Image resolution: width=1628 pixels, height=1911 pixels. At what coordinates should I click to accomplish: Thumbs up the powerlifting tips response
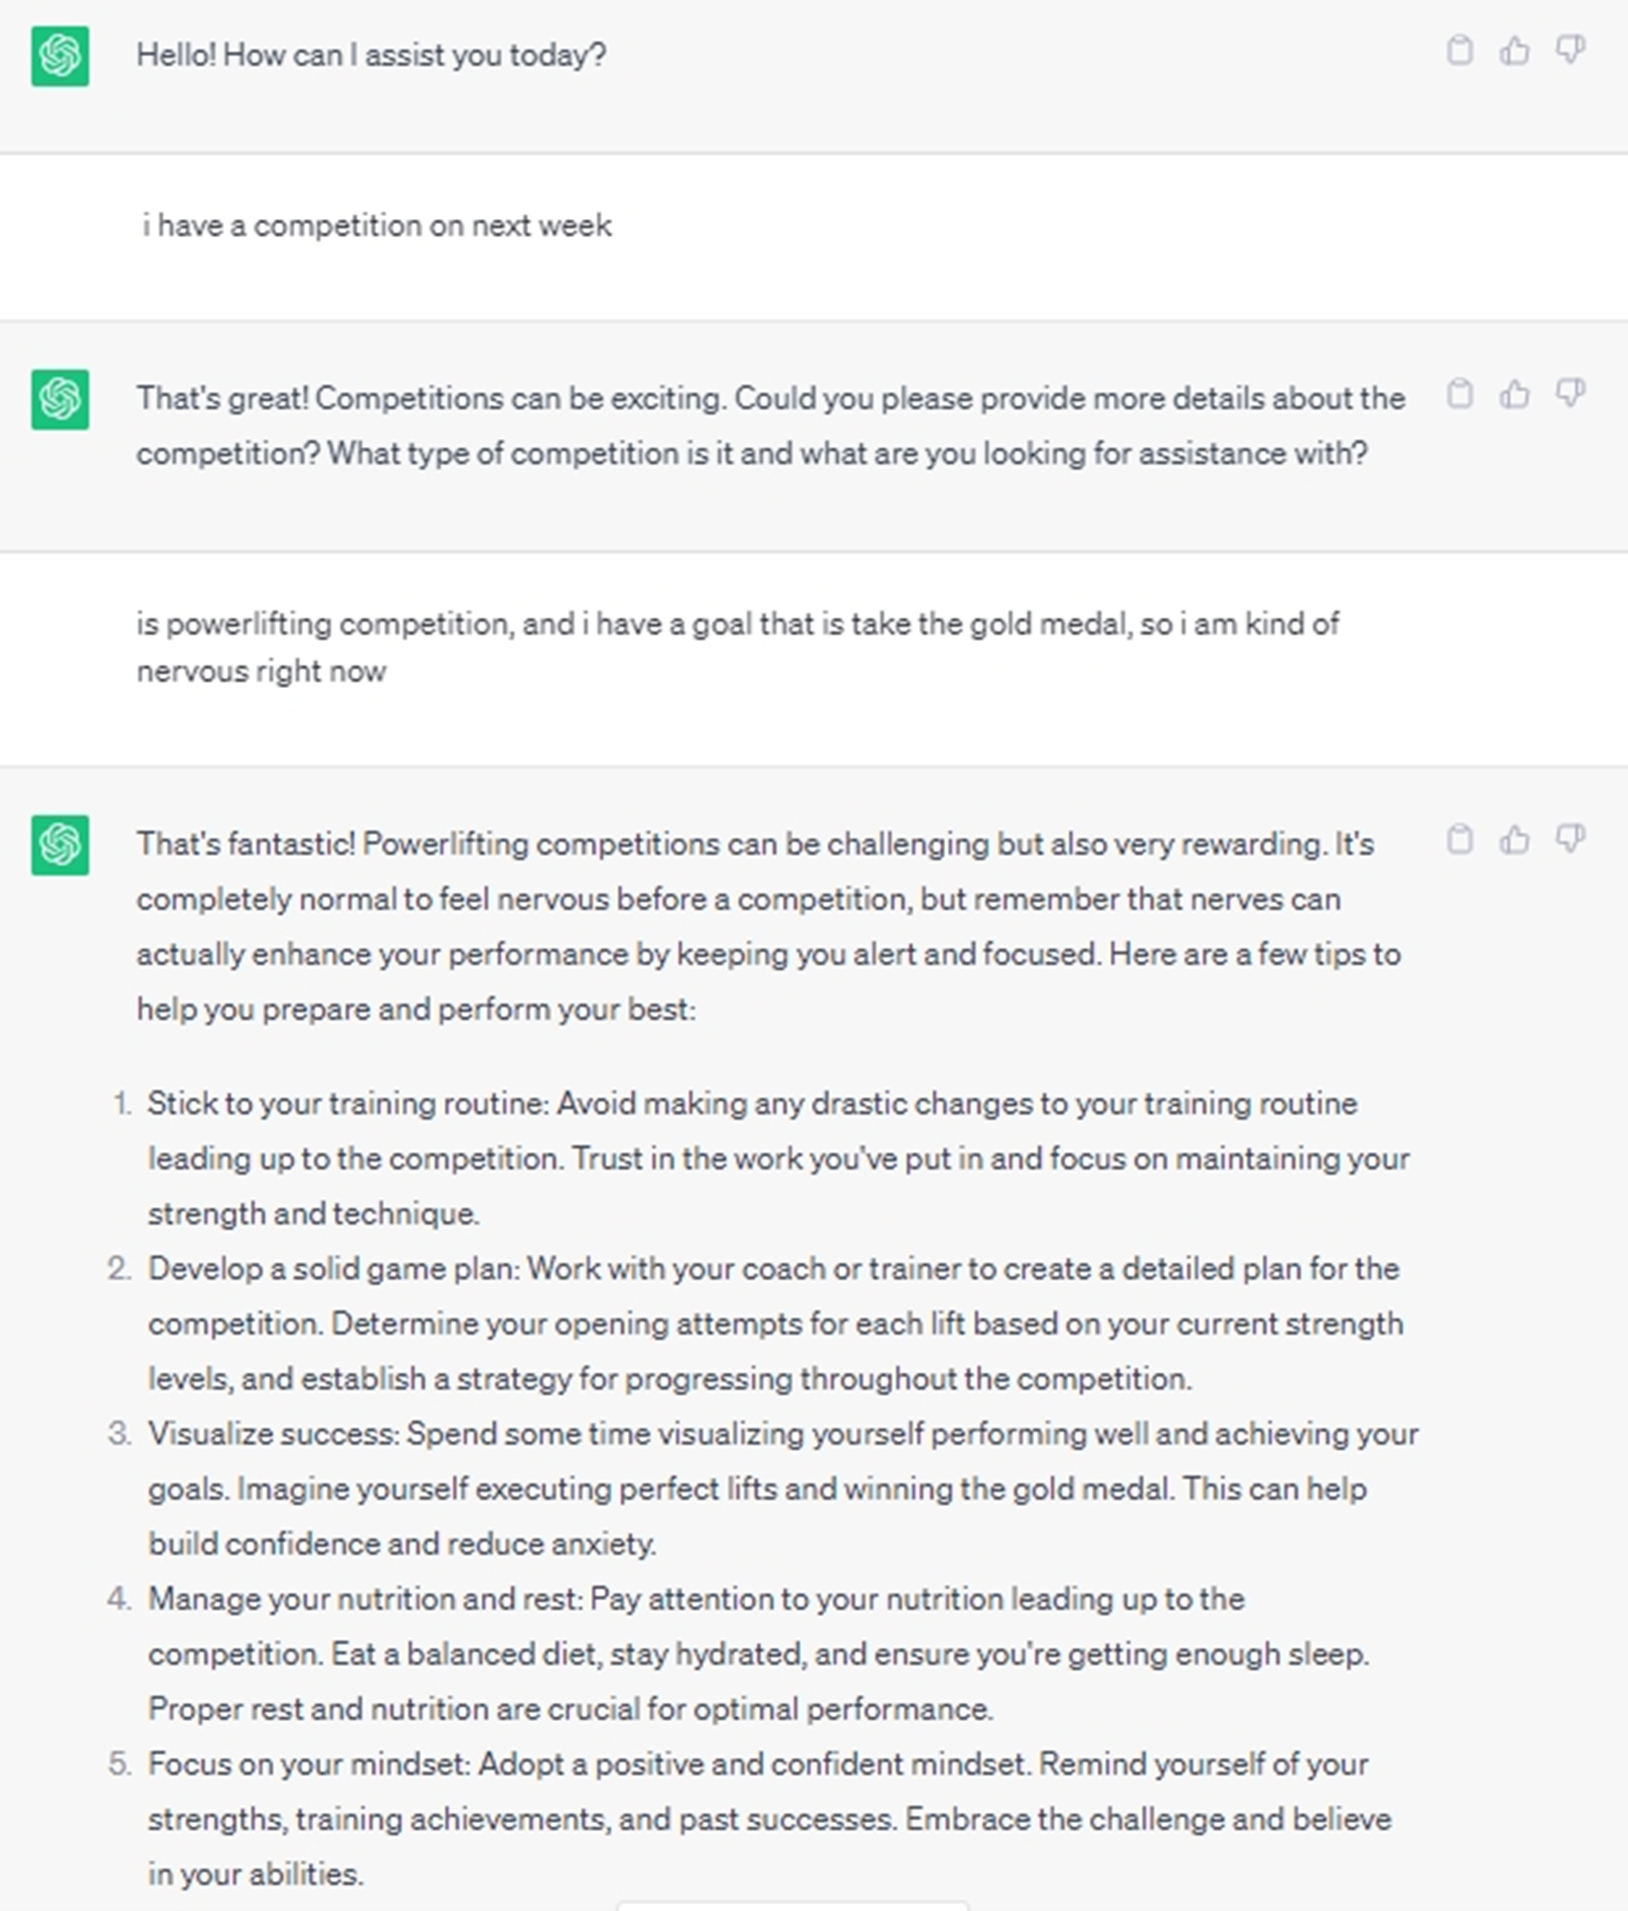[1515, 839]
